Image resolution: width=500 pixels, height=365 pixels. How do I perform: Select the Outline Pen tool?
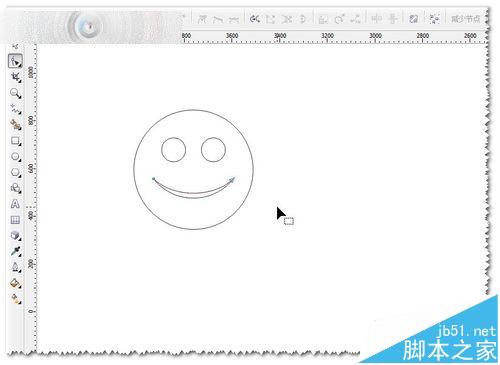coord(15,267)
